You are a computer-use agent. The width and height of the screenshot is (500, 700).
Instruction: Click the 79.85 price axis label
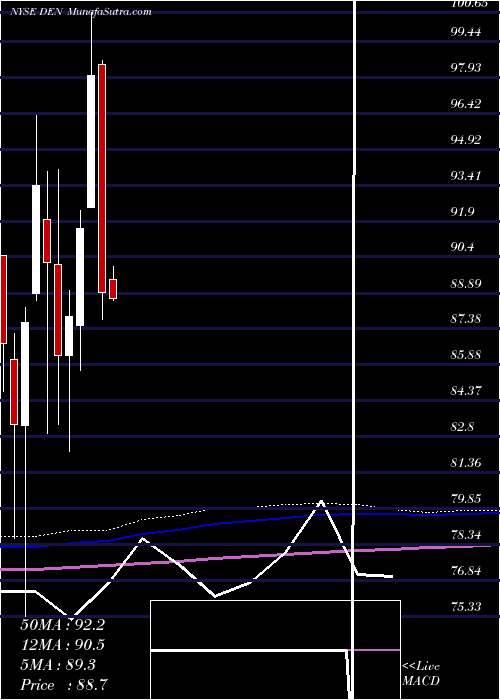point(467,499)
